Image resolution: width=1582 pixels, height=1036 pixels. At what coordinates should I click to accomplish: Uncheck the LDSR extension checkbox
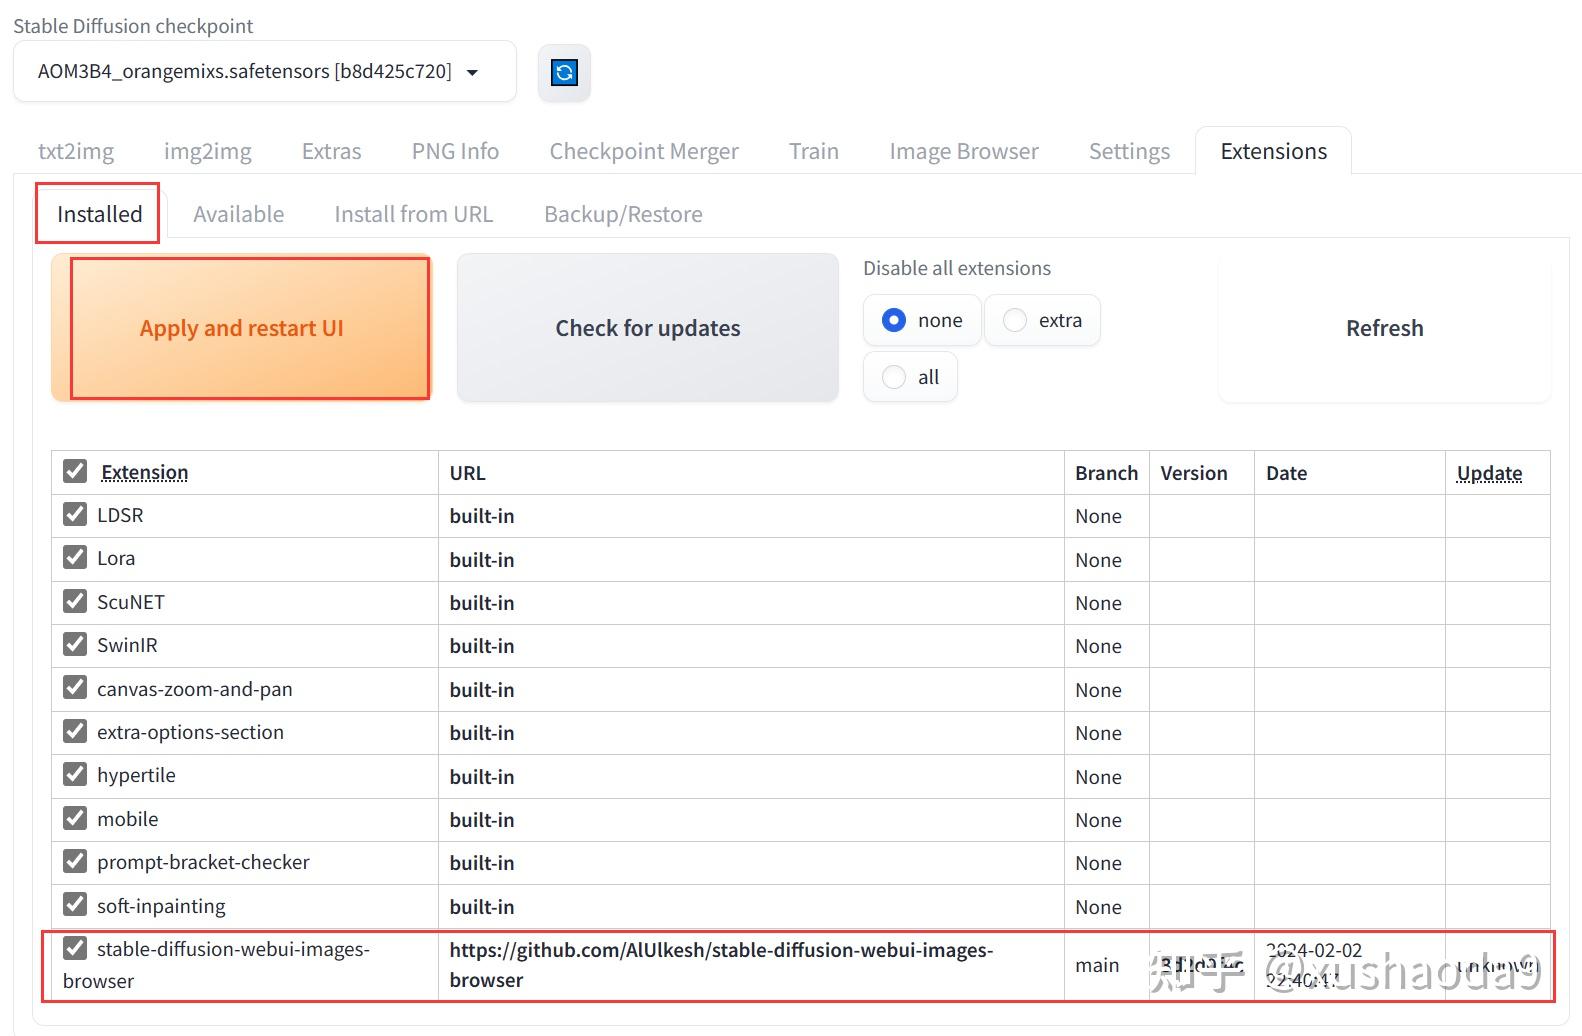point(75,514)
